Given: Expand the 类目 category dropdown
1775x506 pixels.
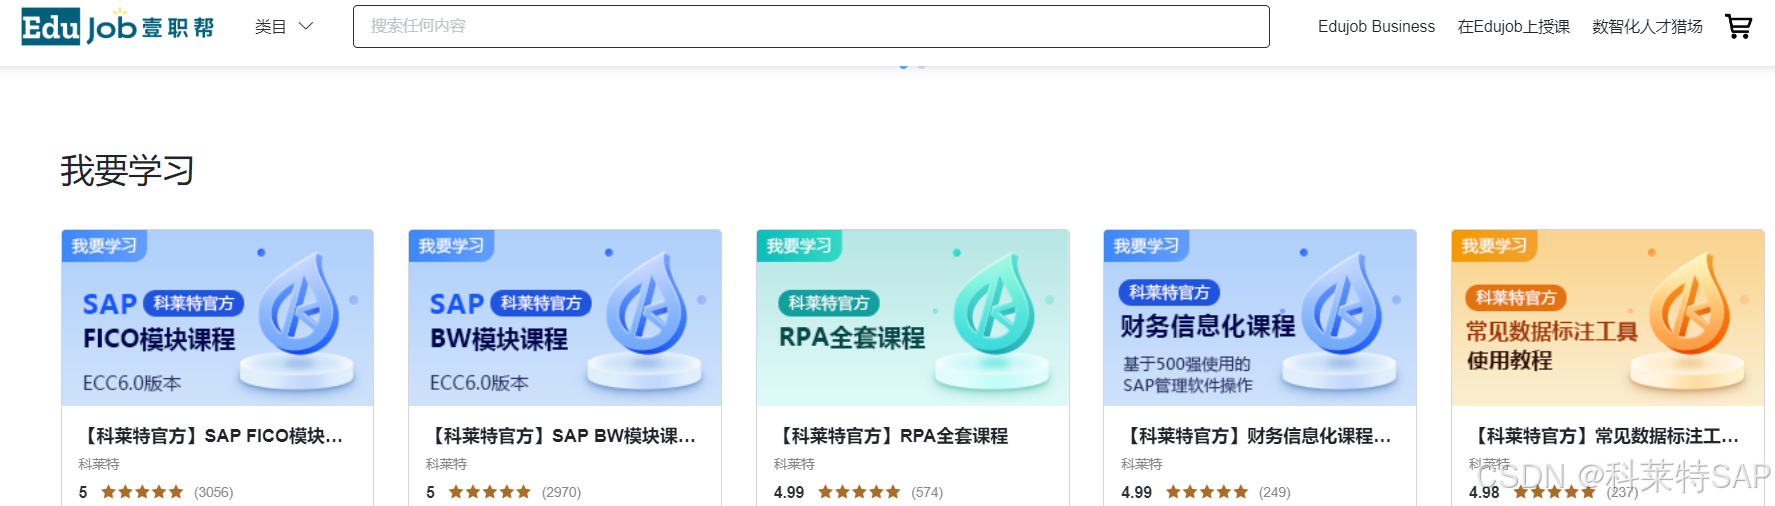Looking at the screenshot, I should (x=284, y=27).
